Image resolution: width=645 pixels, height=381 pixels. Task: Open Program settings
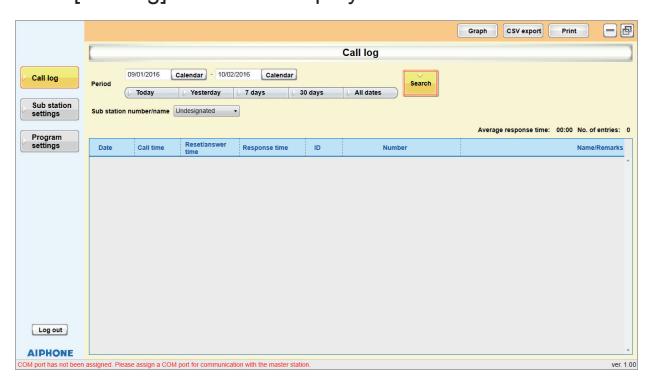[49, 141]
